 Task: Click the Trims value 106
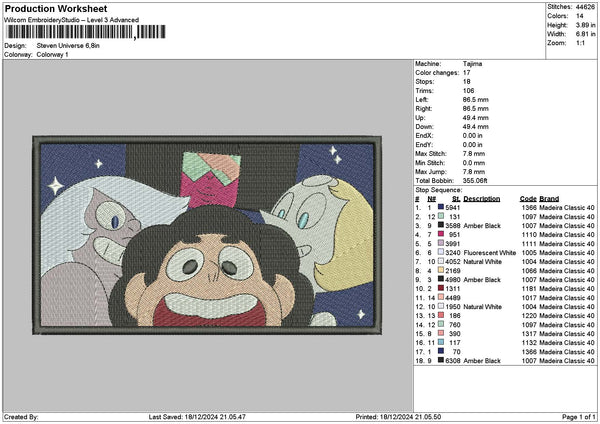coord(468,91)
